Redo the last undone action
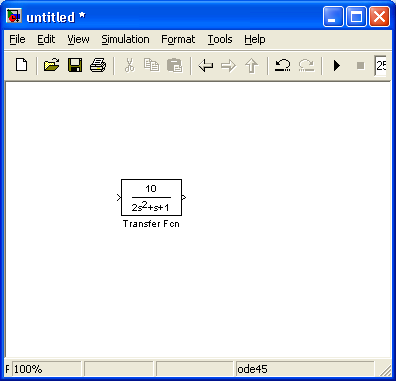The image size is (396, 381). (306, 65)
